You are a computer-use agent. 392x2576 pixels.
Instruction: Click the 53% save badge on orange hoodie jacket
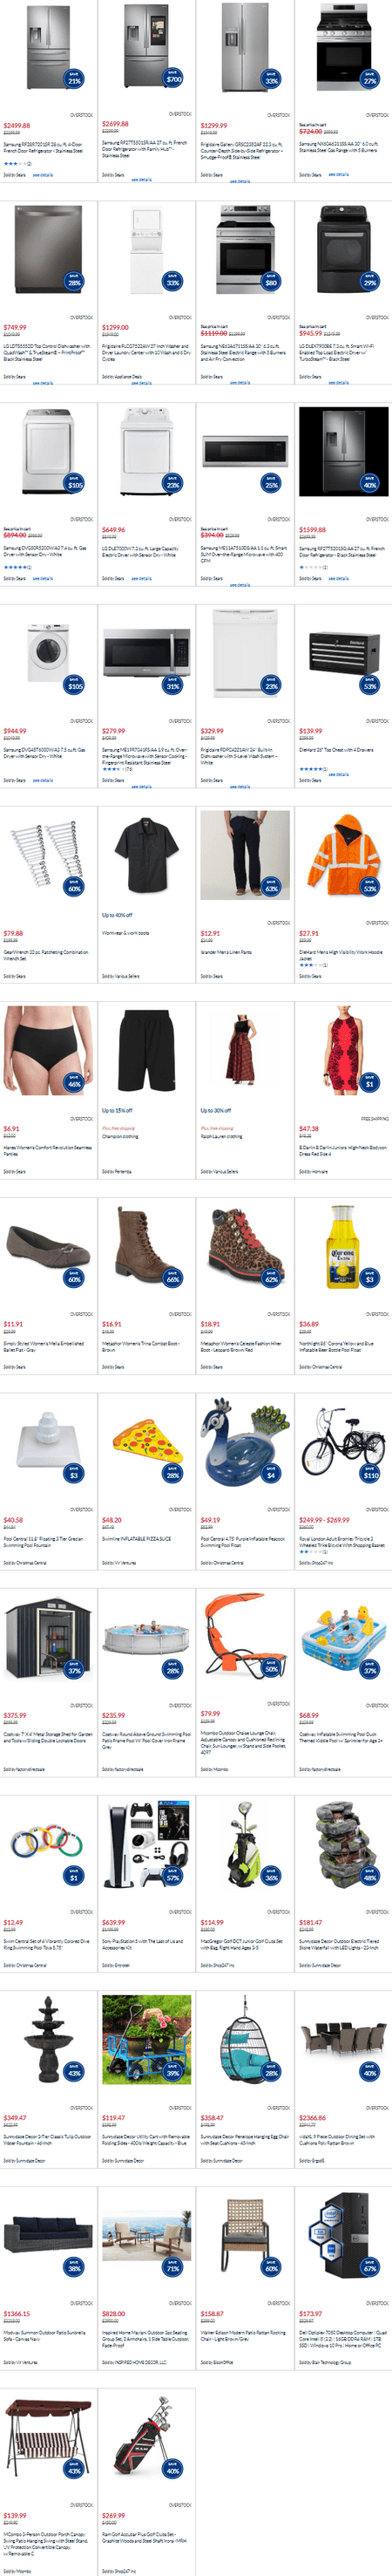[370, 886]
